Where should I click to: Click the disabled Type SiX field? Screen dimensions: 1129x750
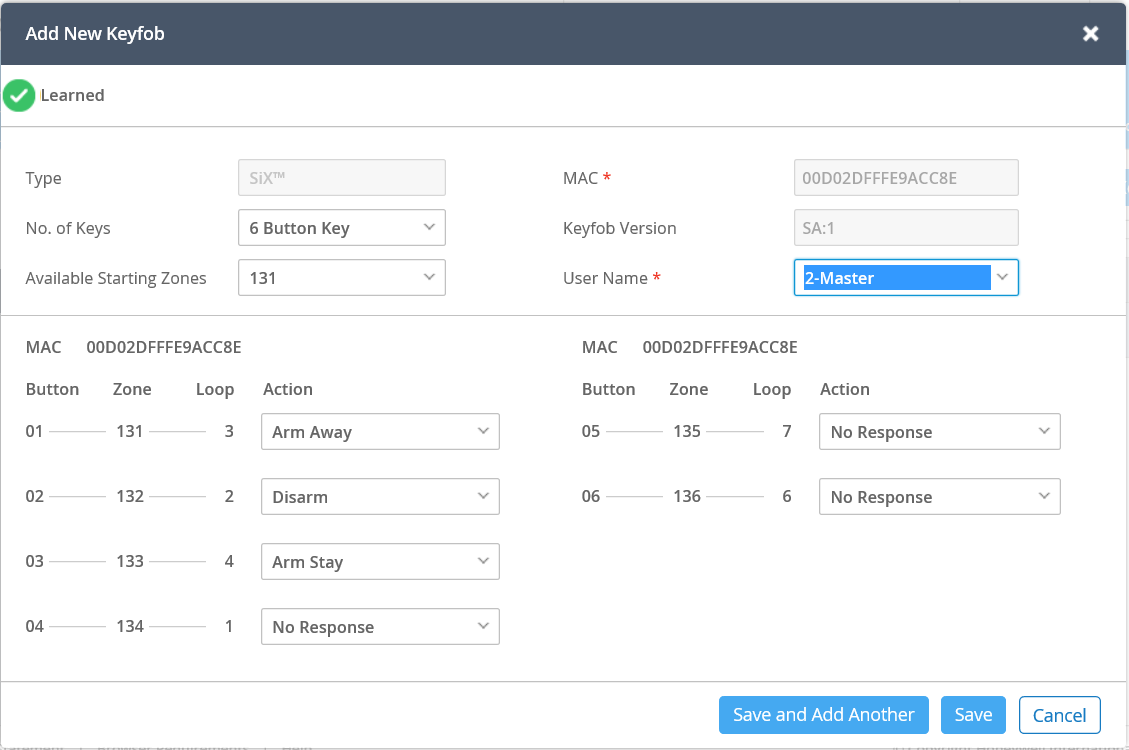[x=342, y=178]
